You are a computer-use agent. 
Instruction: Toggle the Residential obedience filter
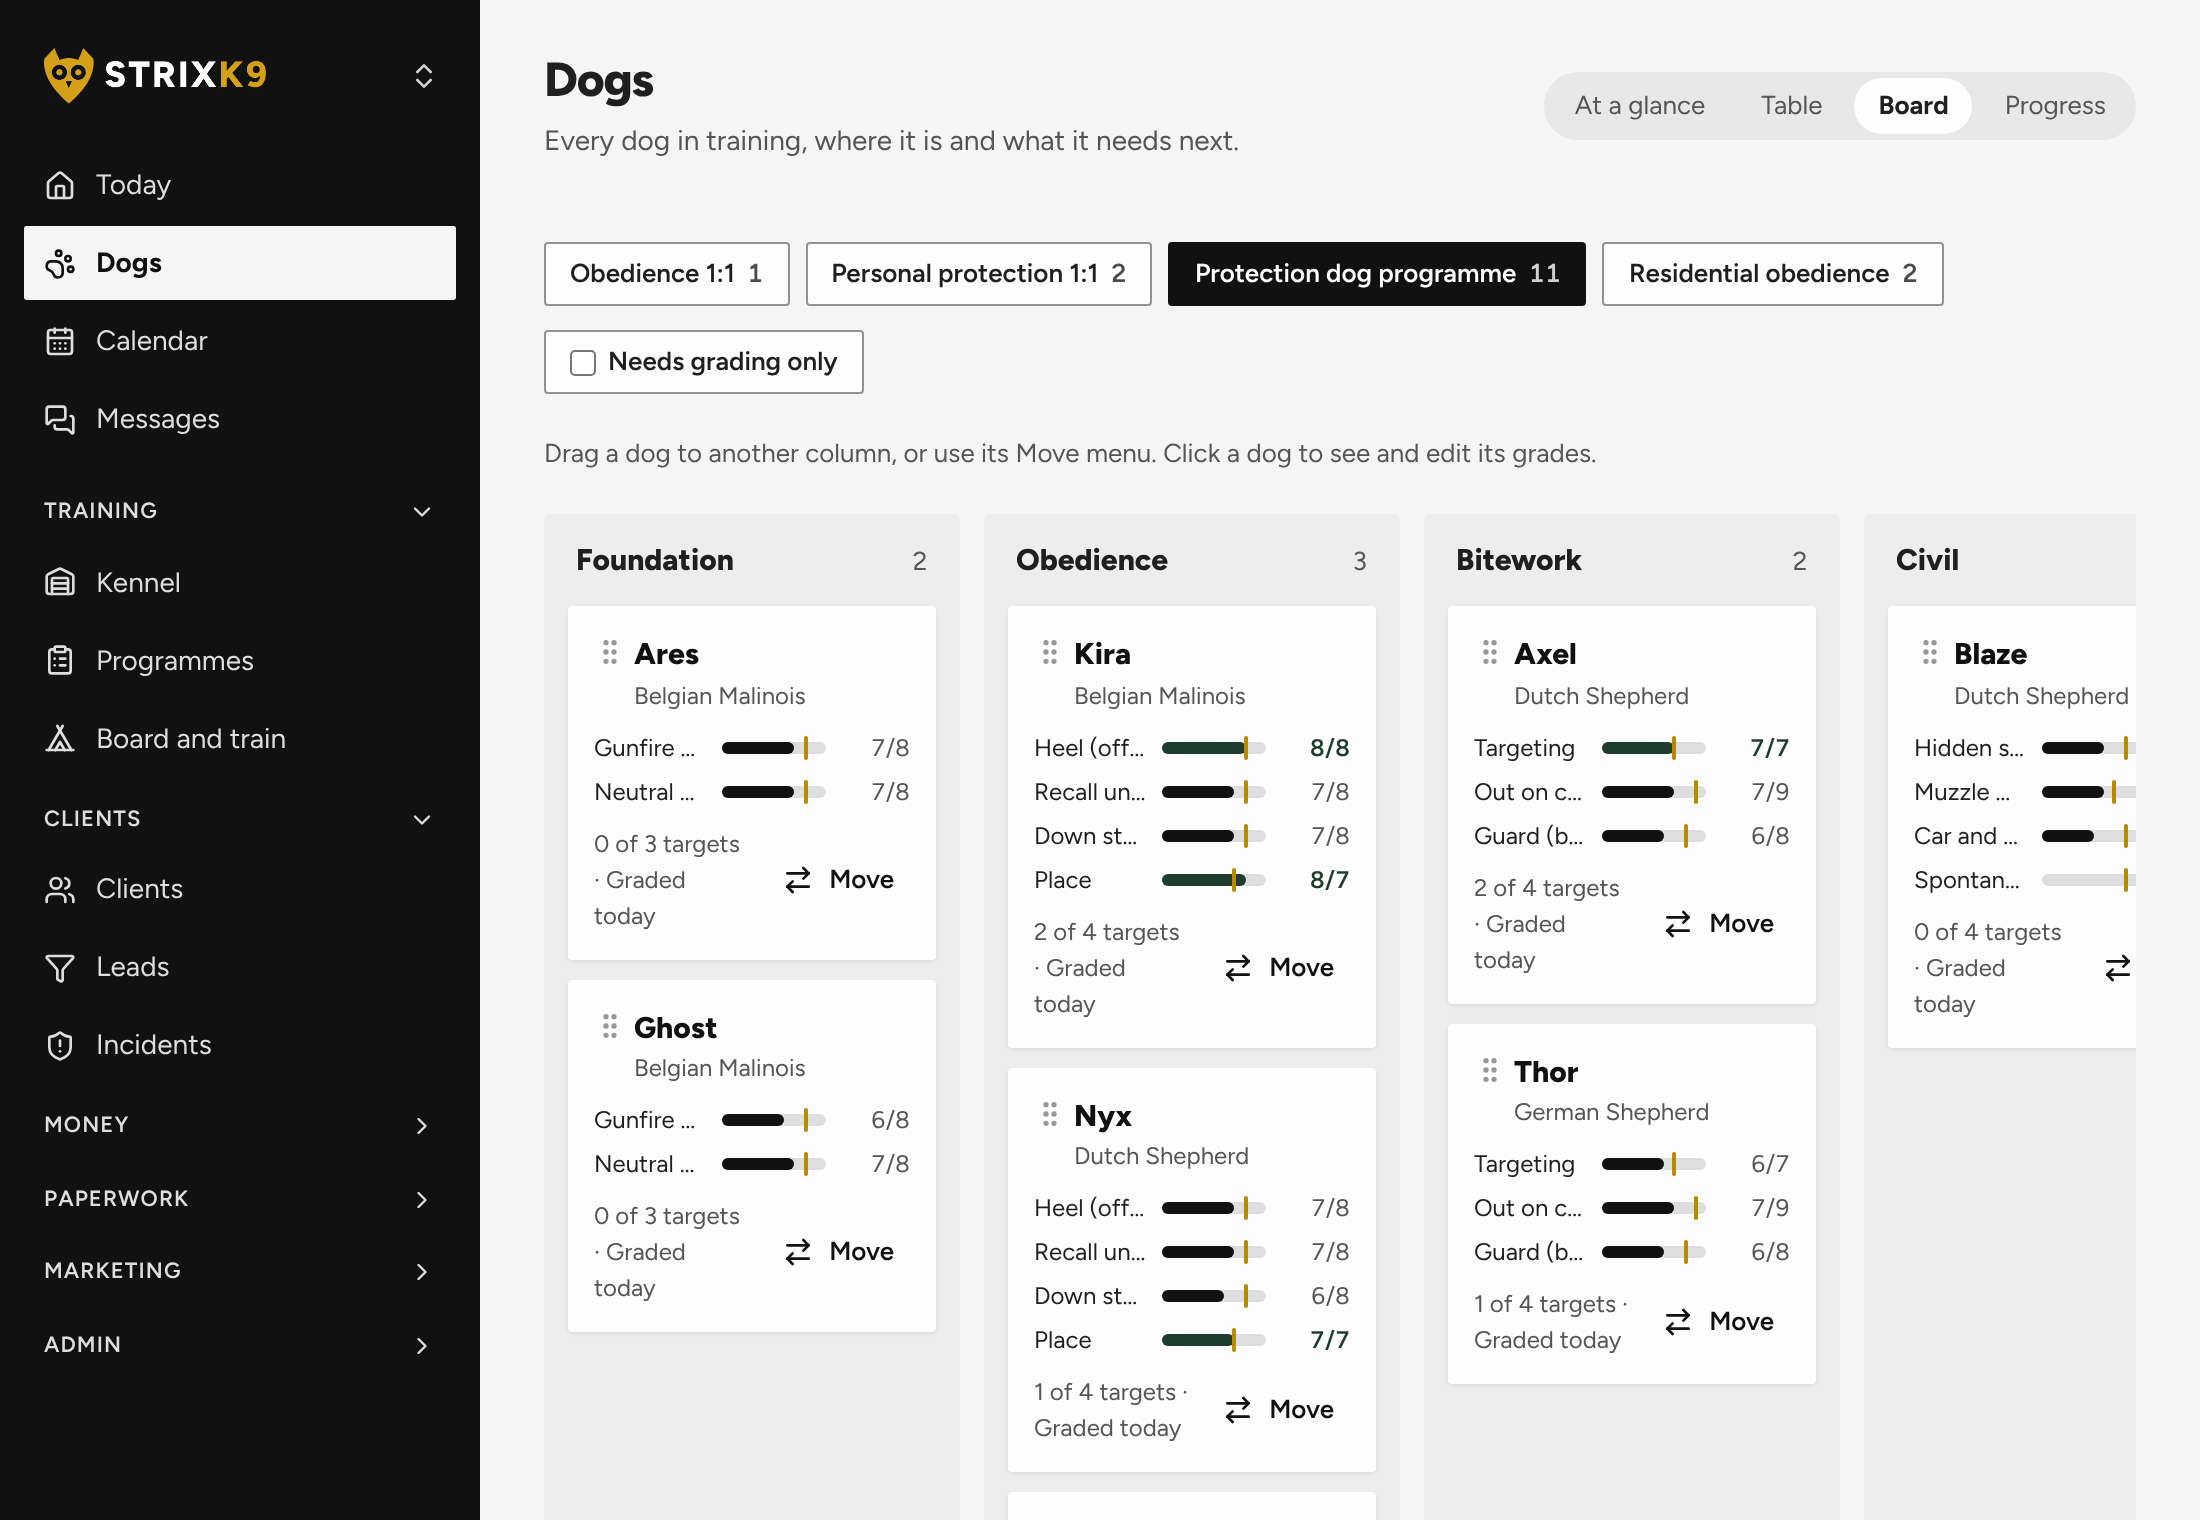coord(1773,274)
